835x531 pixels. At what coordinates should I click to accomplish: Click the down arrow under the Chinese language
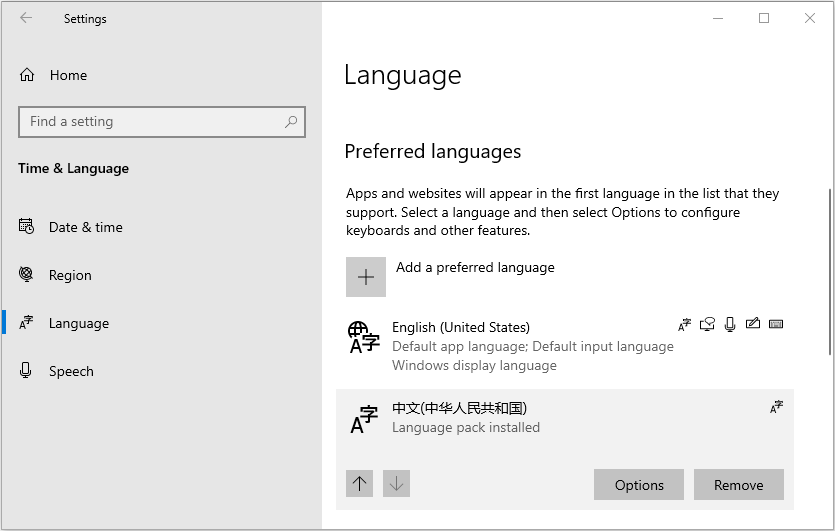[397, 484]
